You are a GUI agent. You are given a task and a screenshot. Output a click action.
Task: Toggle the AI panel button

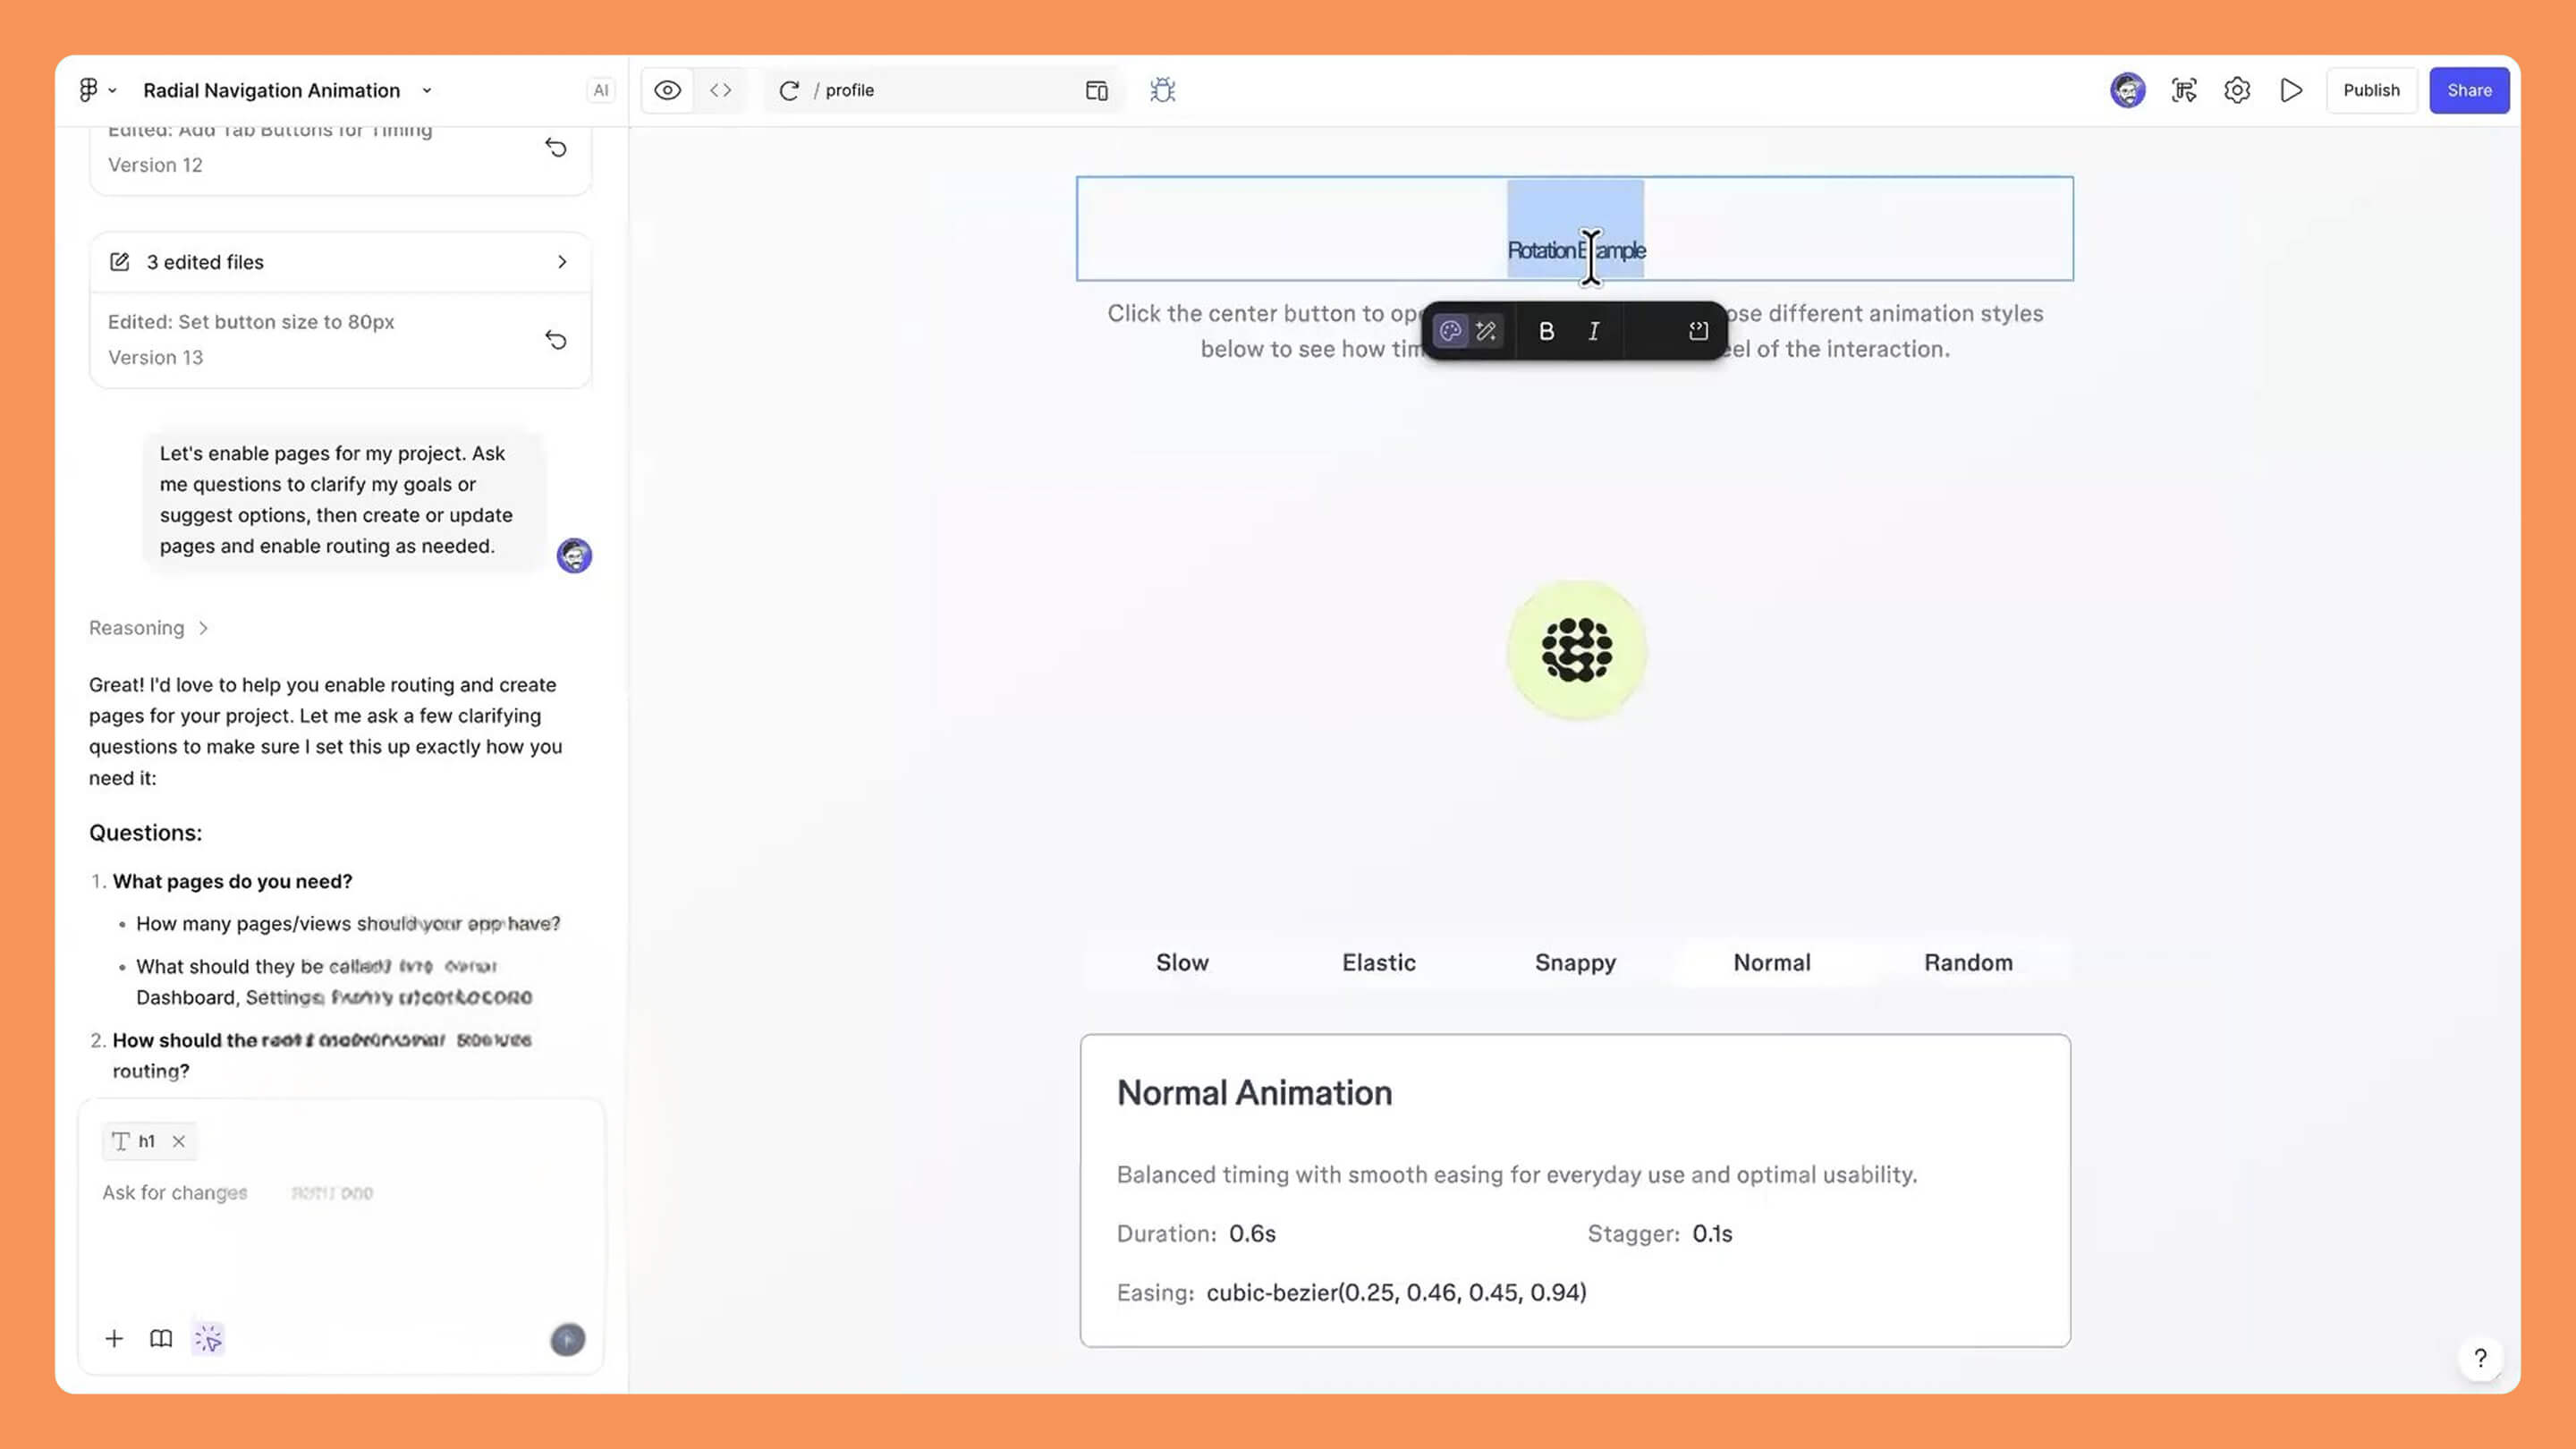pyautogui.click(x=600, y=90)
